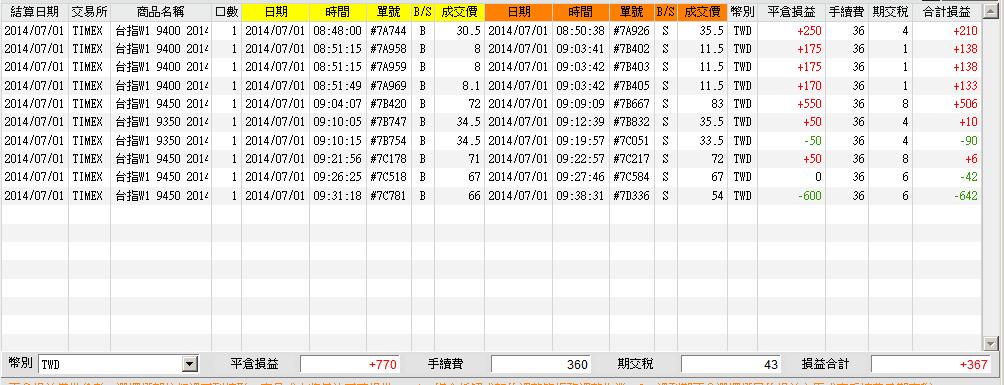Sort by the 交易所 column header
Screen dimensions: 1004x385
pyautogui.click(x=90, y=12)
